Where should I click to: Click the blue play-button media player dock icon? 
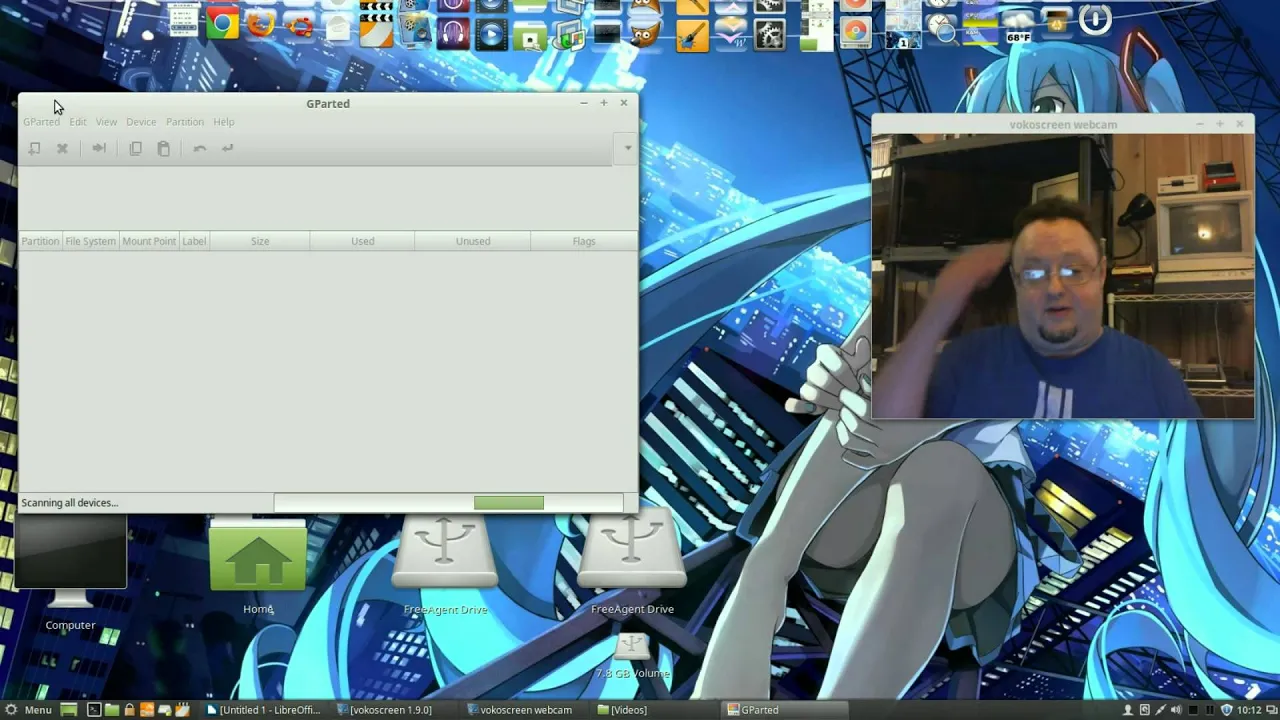point(491,36)
